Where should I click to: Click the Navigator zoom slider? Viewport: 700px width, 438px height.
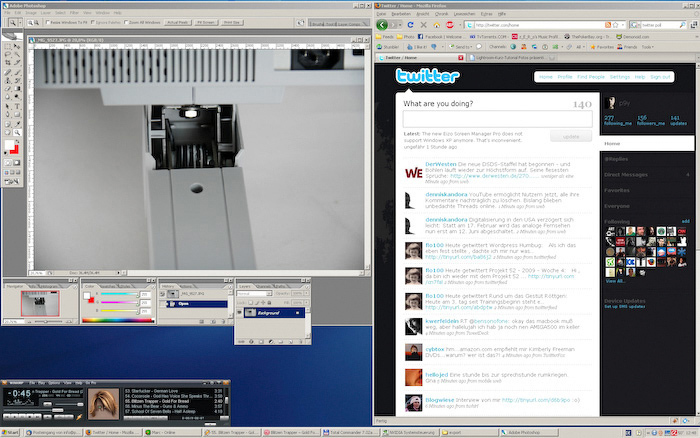point(45,321)
